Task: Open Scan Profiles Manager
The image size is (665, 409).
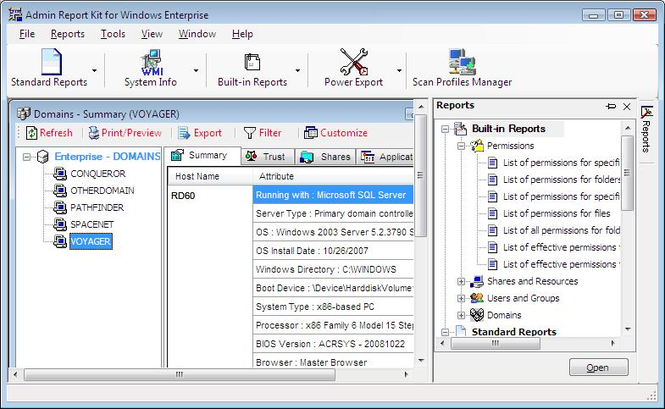Action: [462, 62]
